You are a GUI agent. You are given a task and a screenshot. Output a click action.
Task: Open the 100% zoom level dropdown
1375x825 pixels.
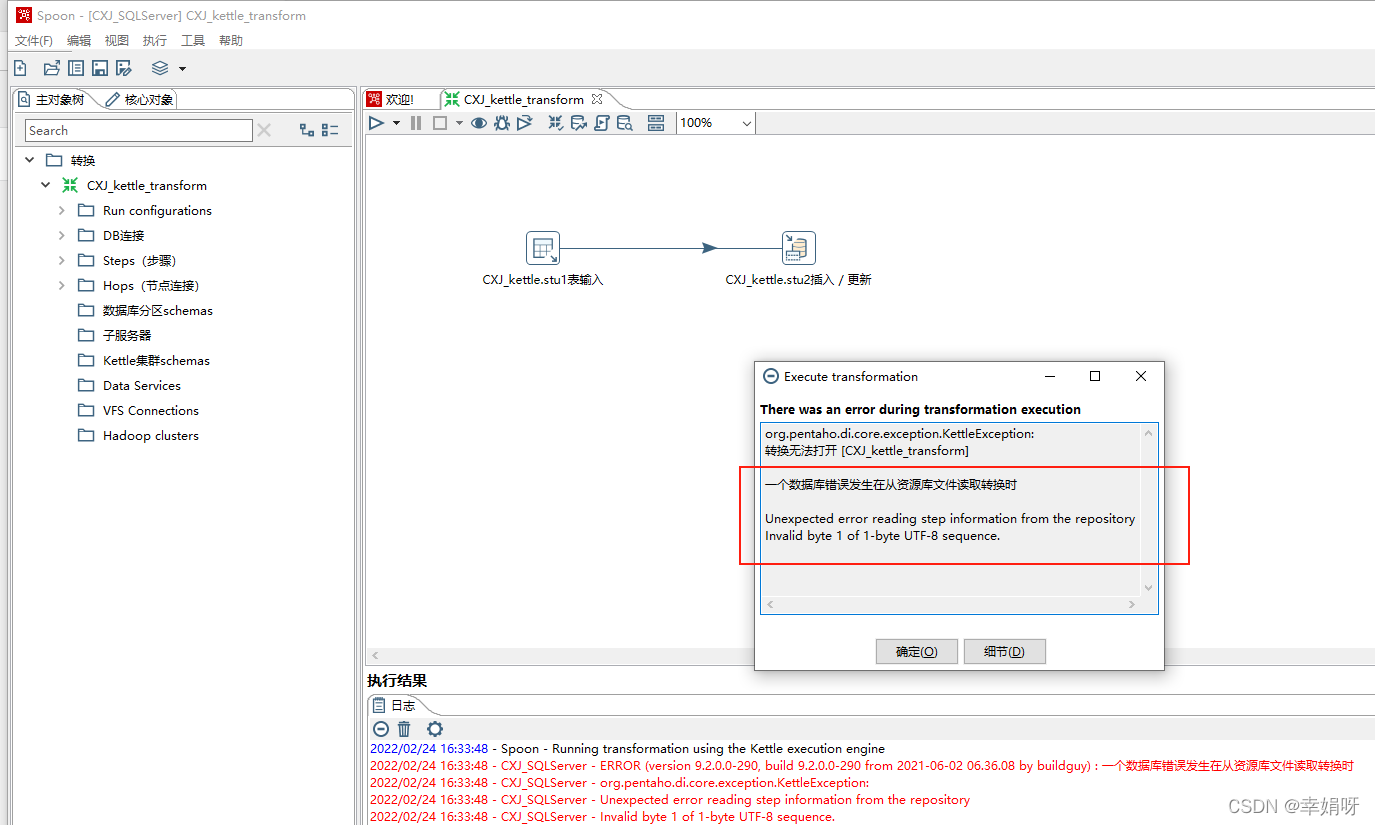point(746,122)
